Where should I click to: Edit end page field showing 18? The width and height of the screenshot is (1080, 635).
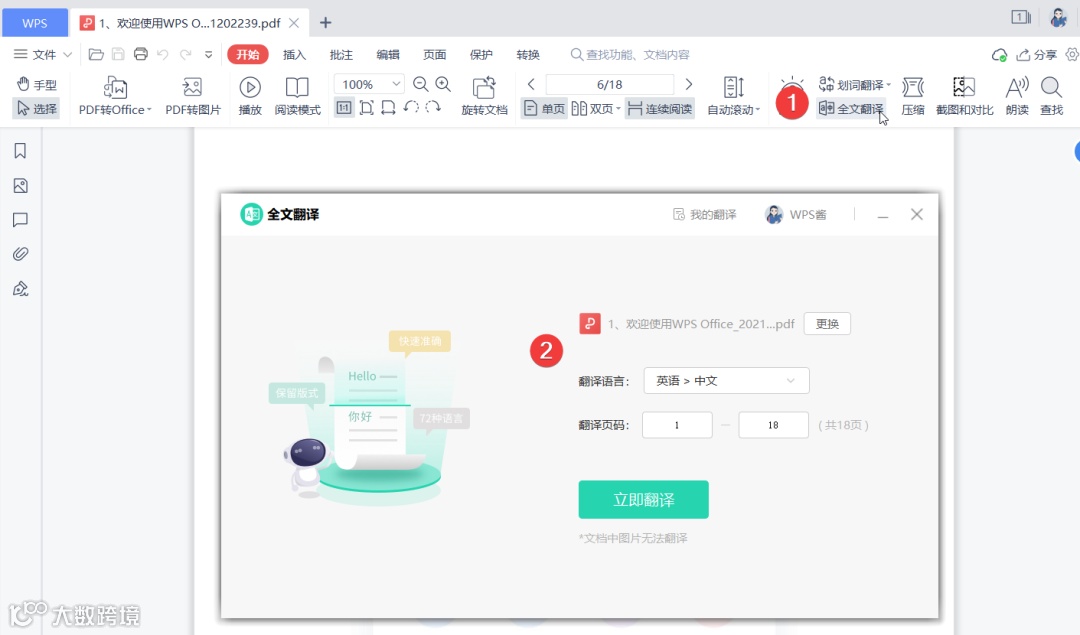(773, 425)
